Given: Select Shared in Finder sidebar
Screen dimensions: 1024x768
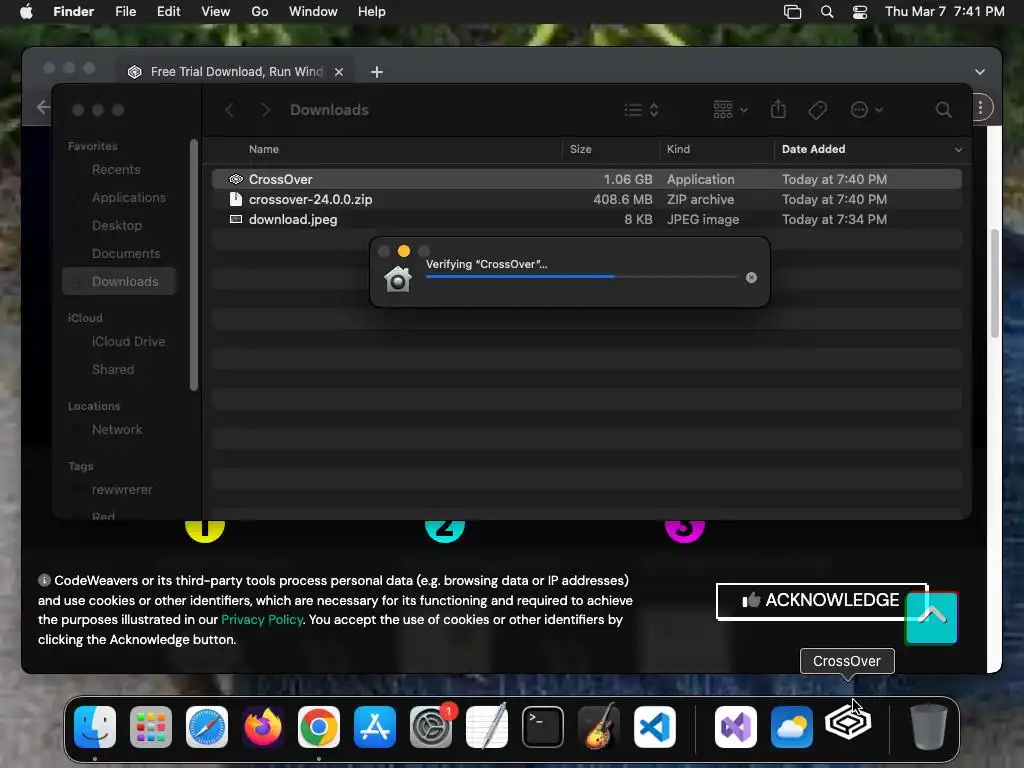Looking at the screenshot, I should 113,370.
